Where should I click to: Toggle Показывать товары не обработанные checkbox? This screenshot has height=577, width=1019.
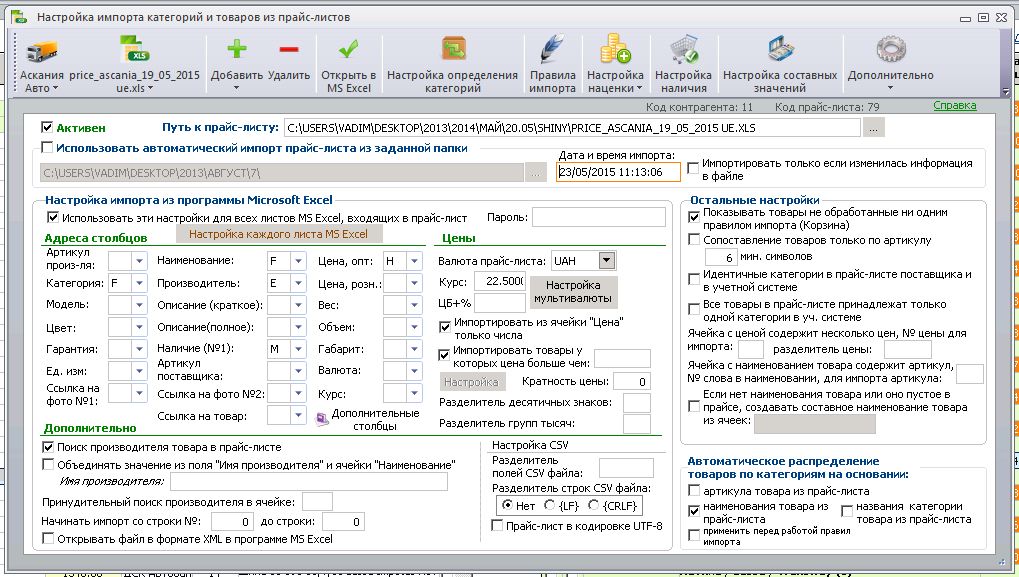694,218
